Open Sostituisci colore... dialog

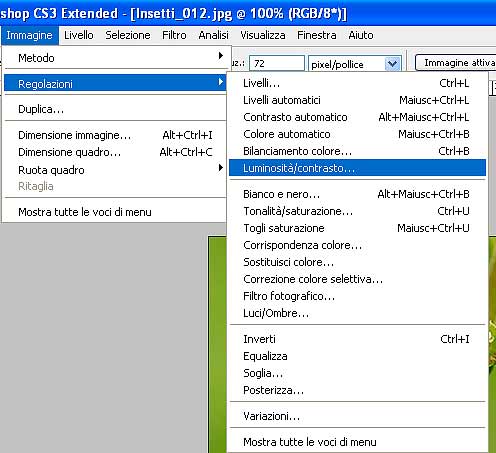tap(357, 262)
